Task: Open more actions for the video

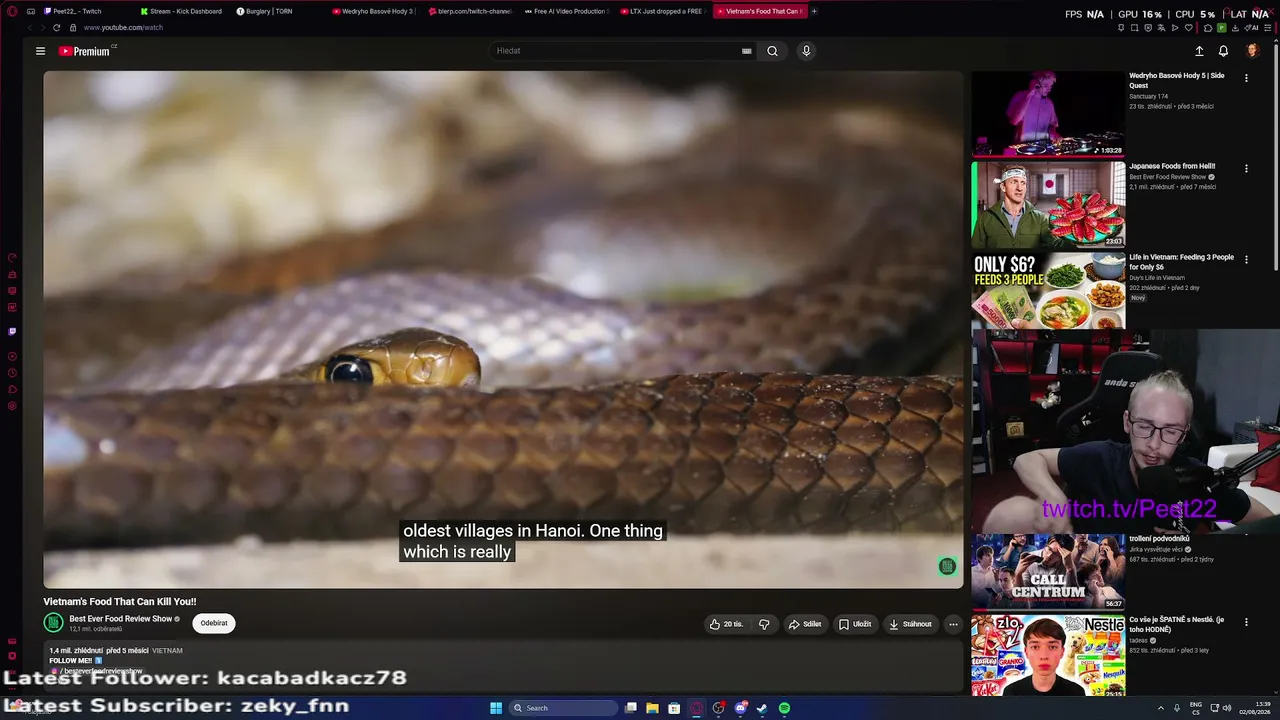Action: click(x=953, y=624)
